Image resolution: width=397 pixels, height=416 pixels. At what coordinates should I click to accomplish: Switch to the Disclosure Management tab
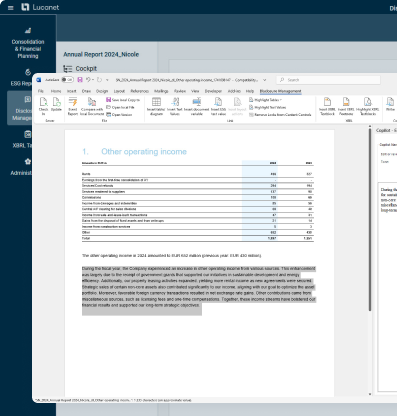pos(280,91)
